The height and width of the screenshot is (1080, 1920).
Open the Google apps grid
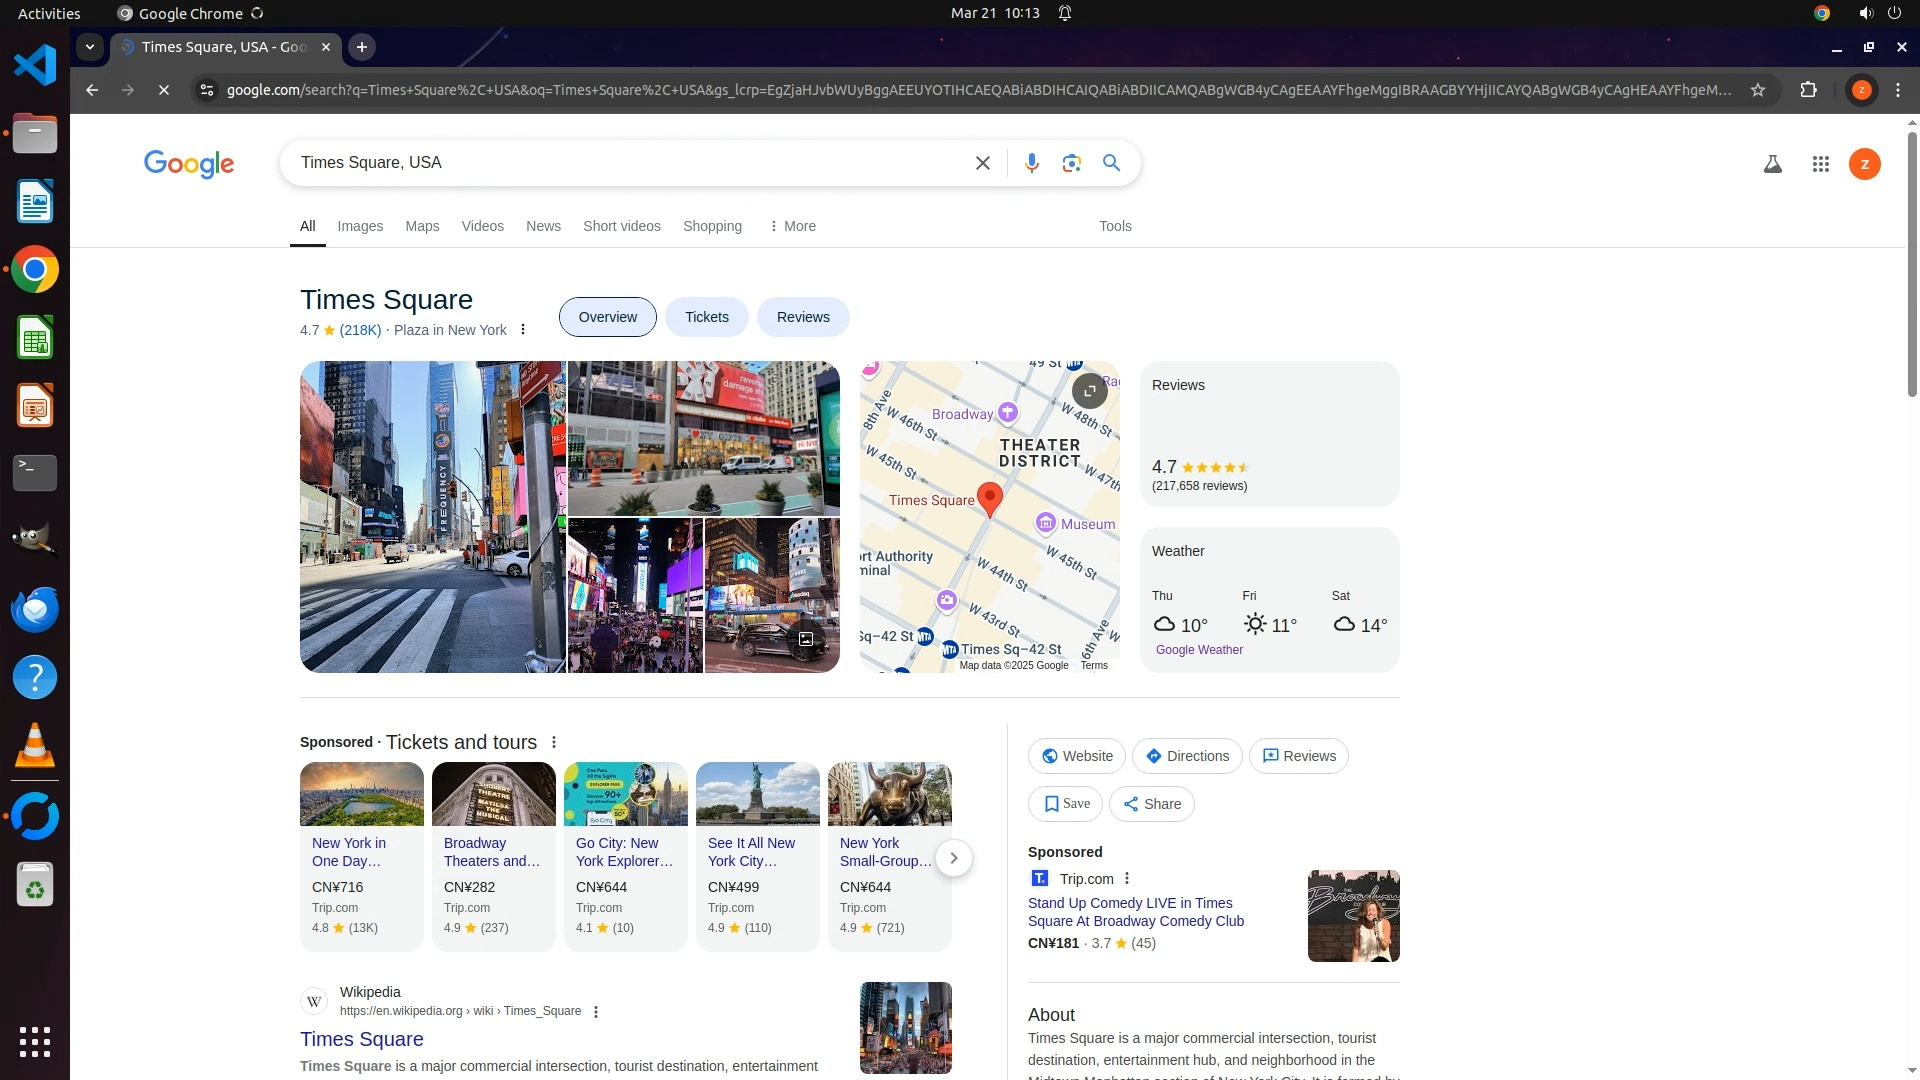point(1820,164)
